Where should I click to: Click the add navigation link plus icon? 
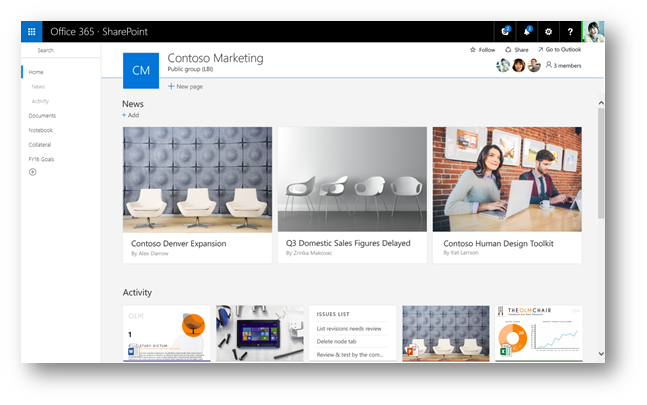pos(33,172)
